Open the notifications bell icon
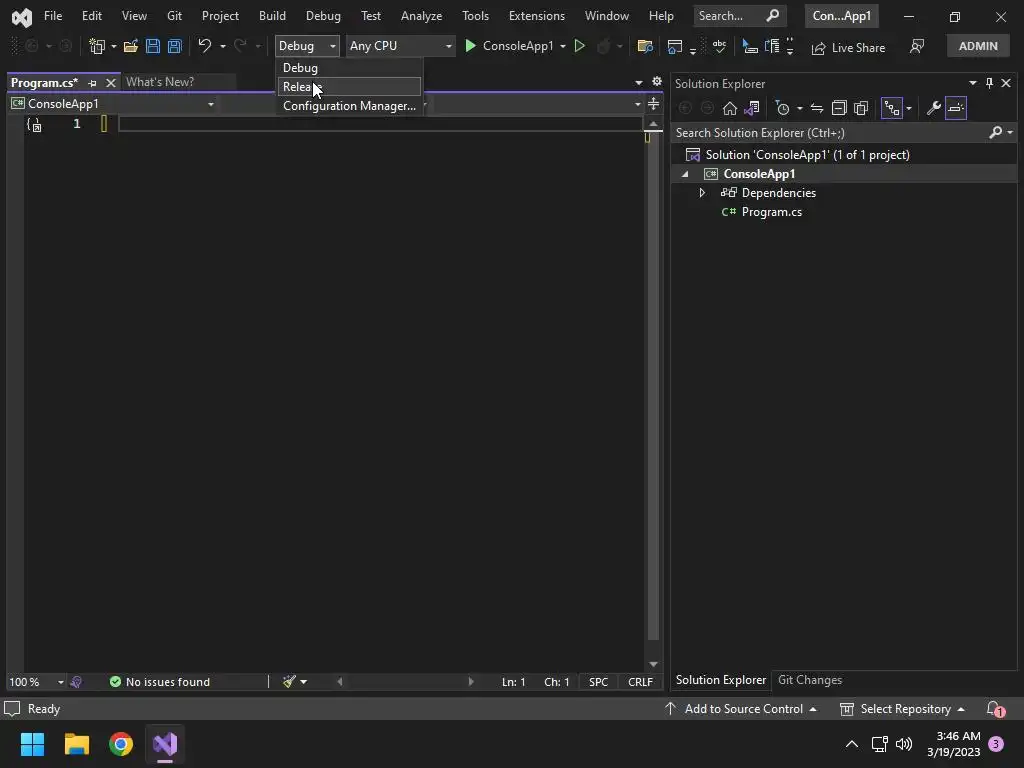 coord(995,709)
